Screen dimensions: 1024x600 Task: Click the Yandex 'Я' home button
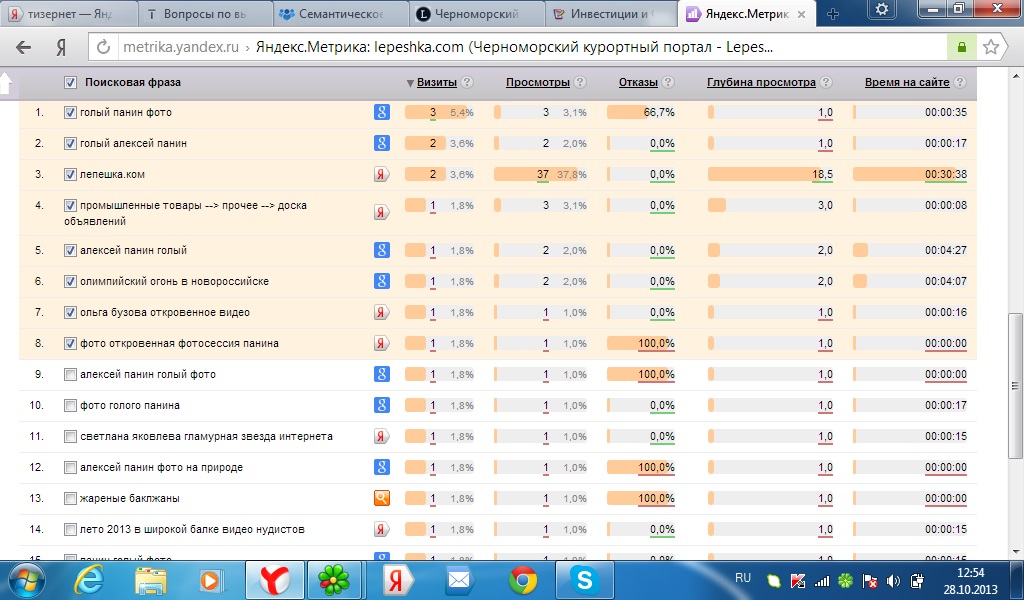(61, 48)
